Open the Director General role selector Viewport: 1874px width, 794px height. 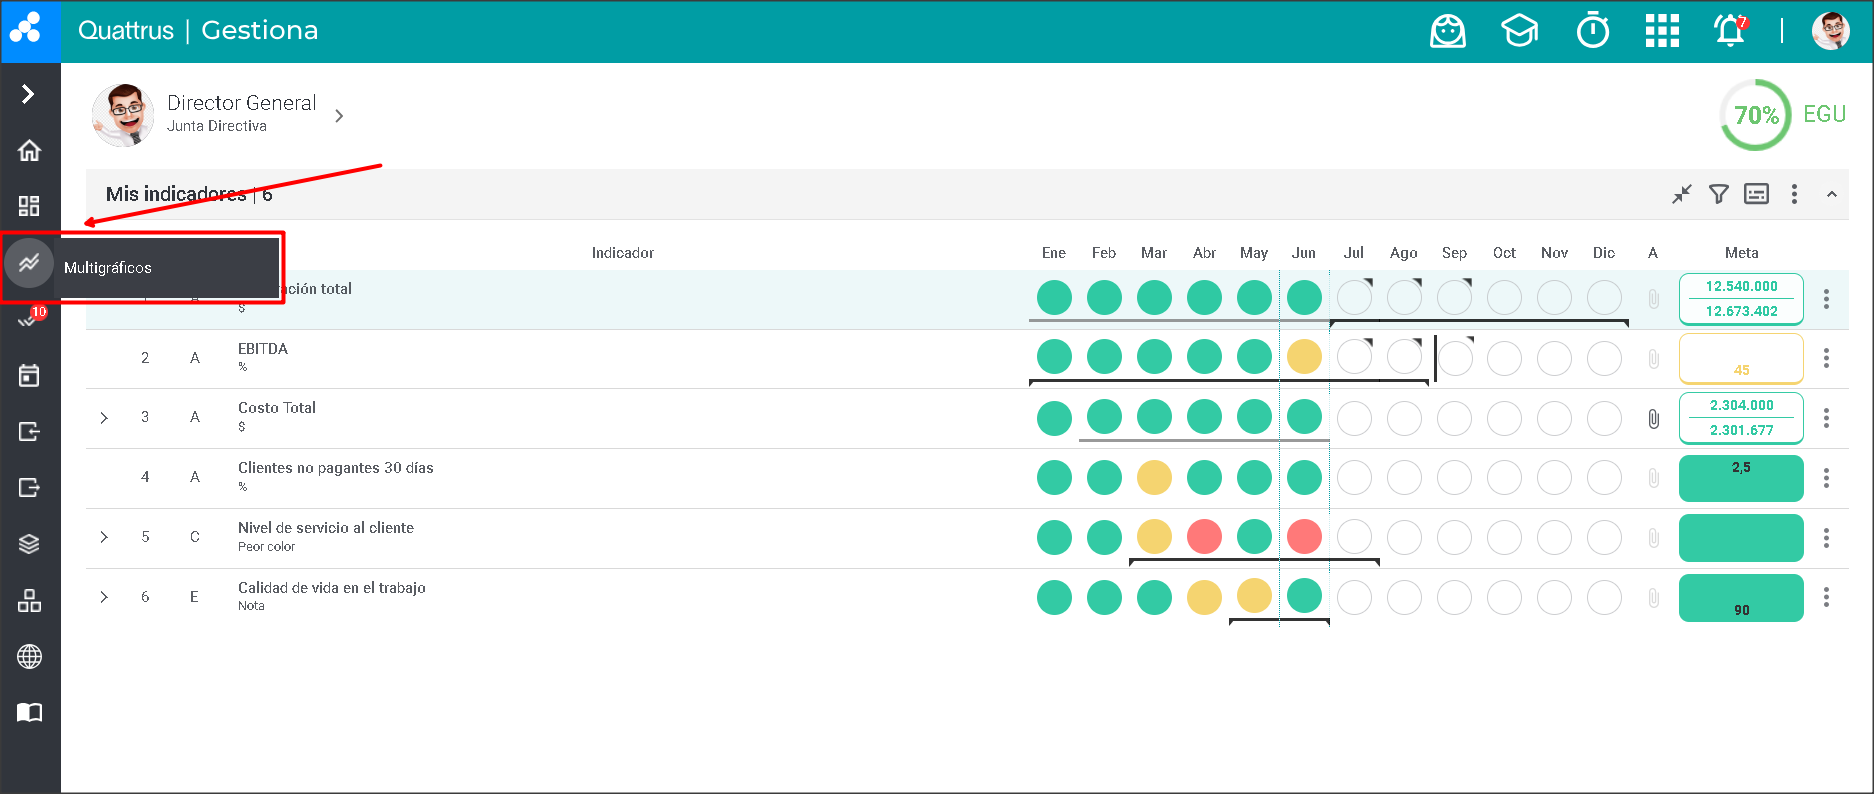[x=339, y=116]
